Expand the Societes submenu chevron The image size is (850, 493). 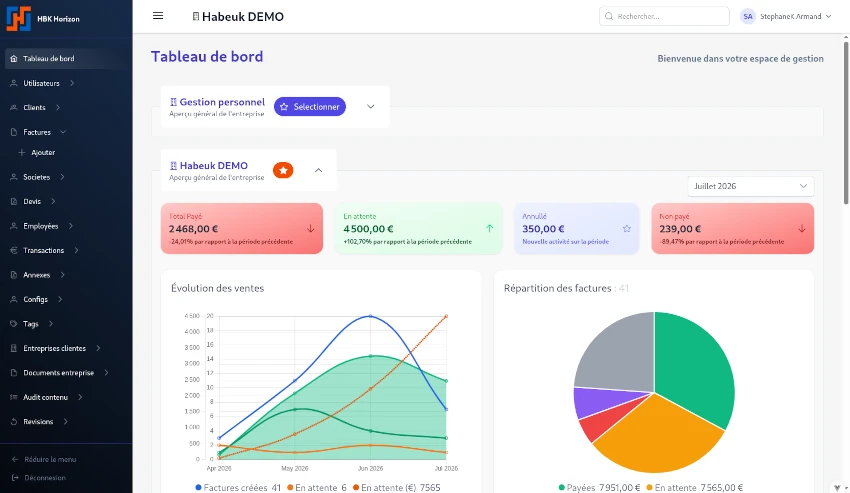62,177
